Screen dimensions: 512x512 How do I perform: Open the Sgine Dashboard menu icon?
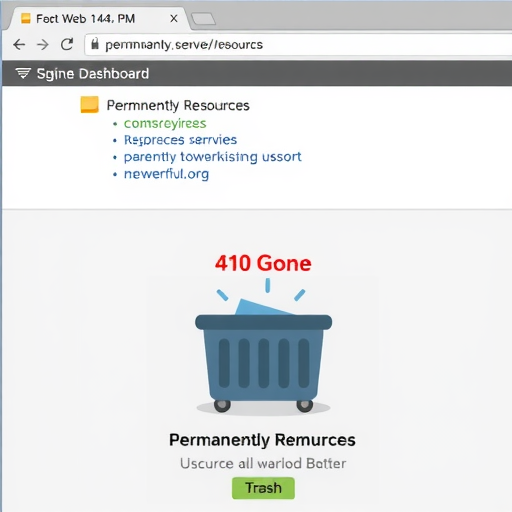[x=23, y=73]
